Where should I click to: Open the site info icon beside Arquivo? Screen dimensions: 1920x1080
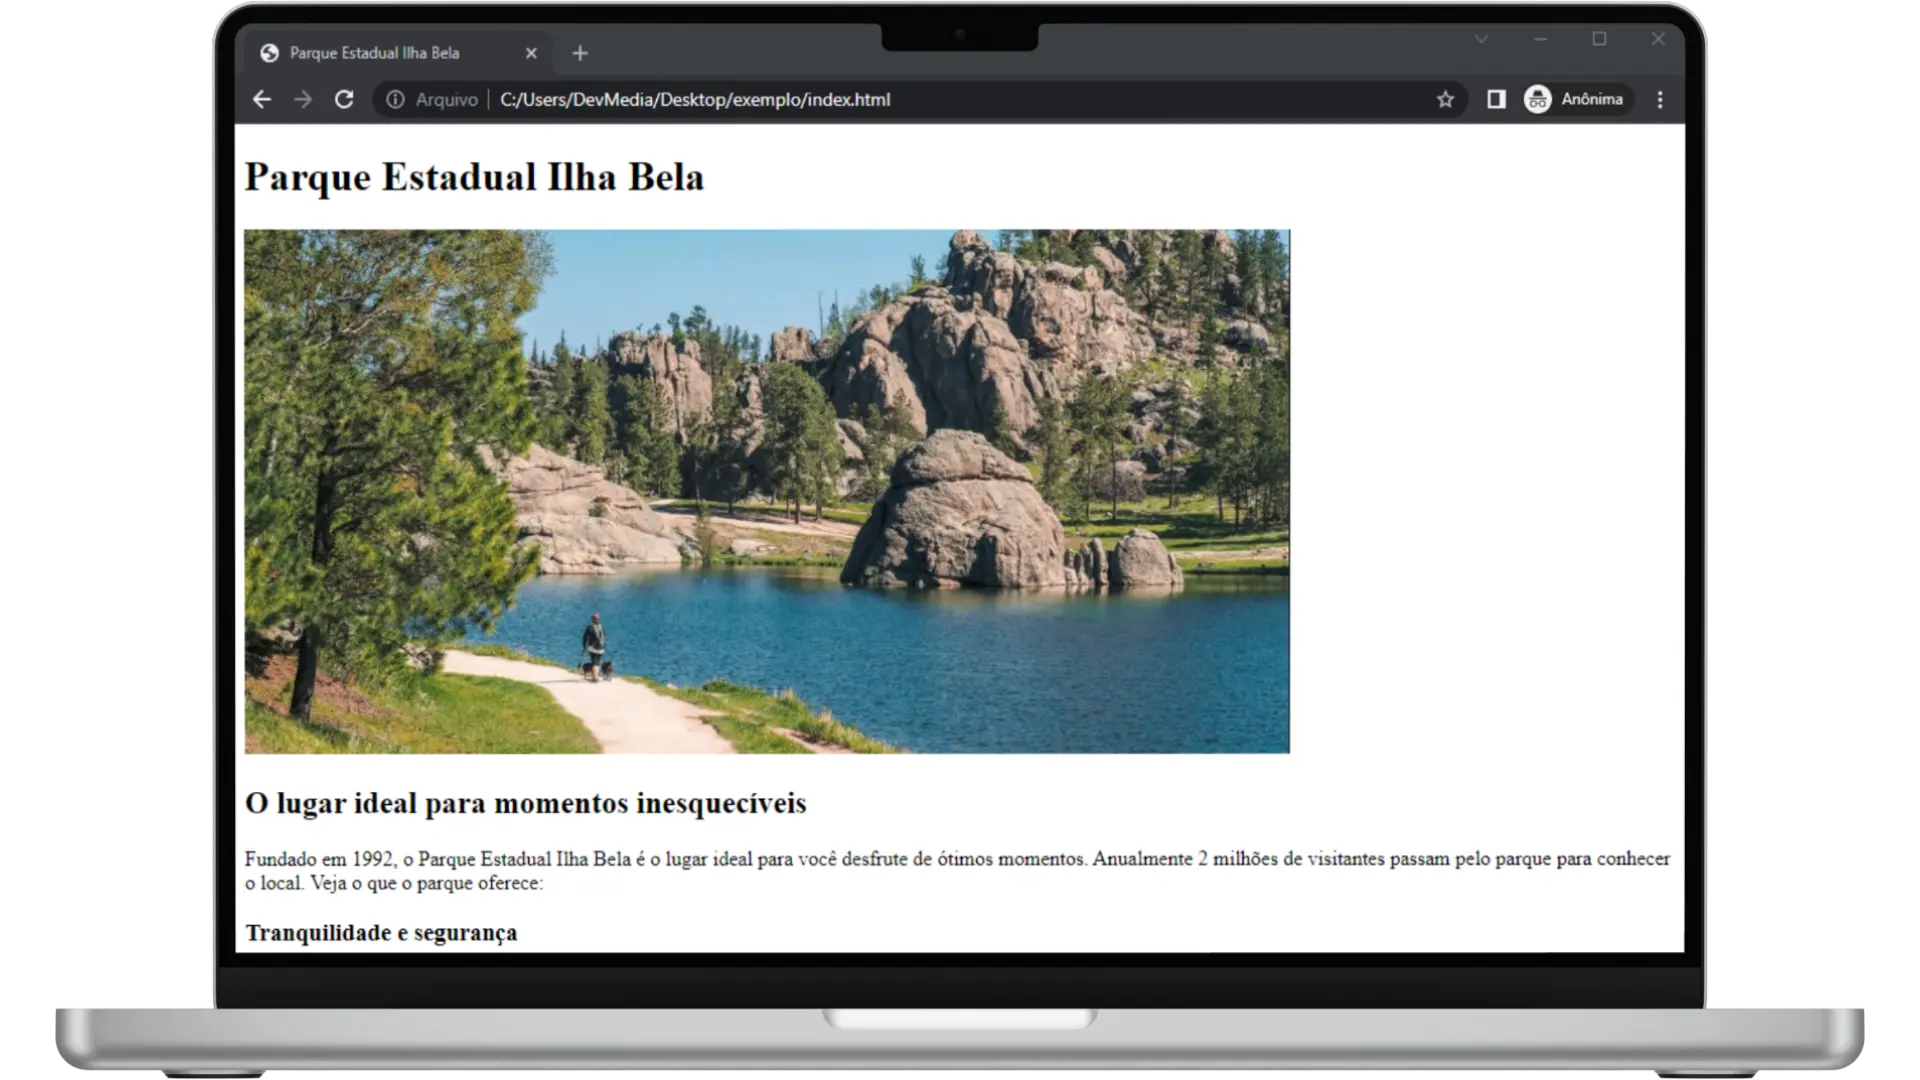click(395, 99)
